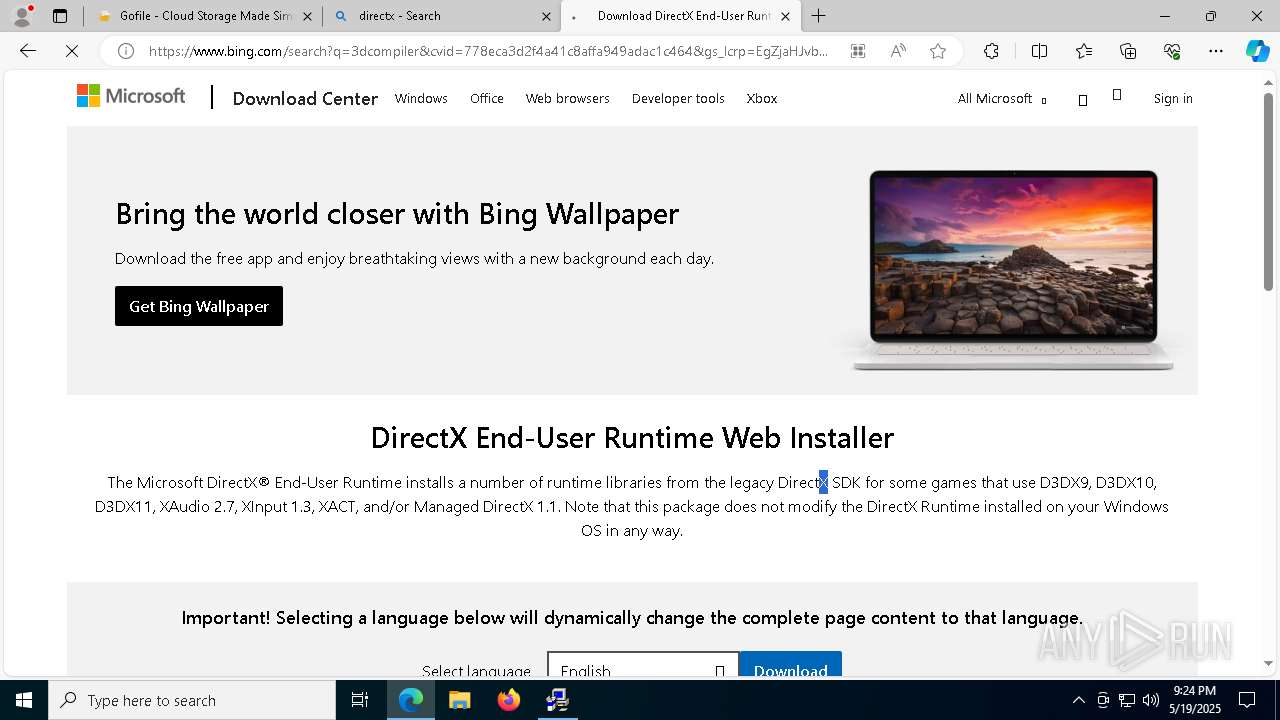The image size is (1280, 720).
Task: Open the apps available icon in address bar
Action: [858, 51]
